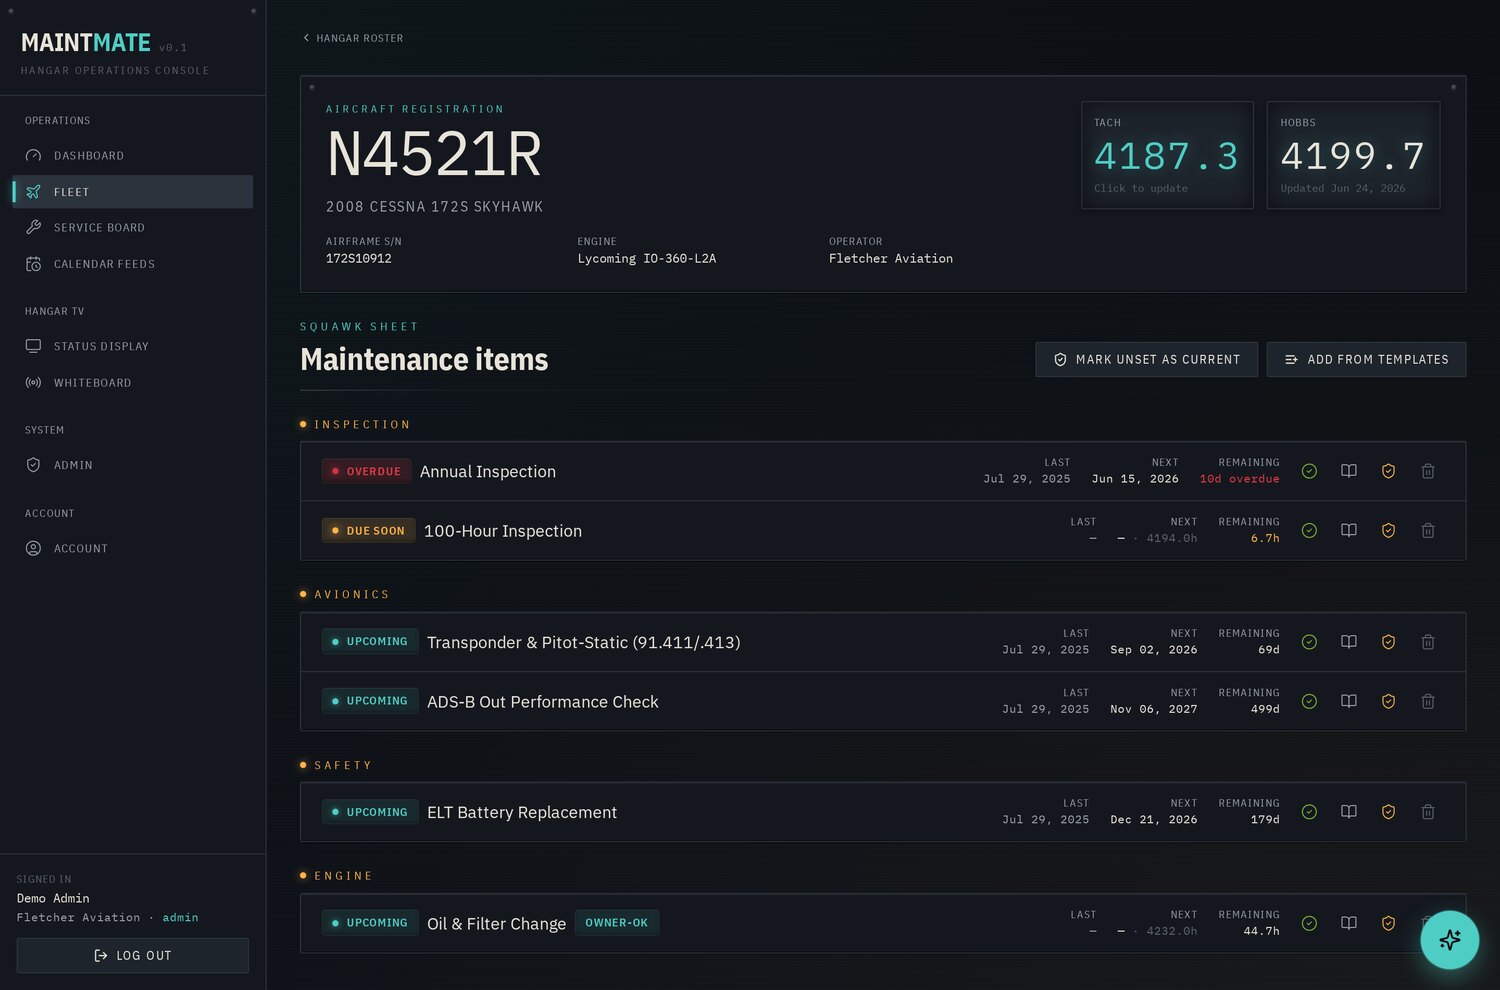This screenshot has height=990, width=1500.
Task: Click shield icon on ELT Battery Replacement row
Action: coord(1388,812)
